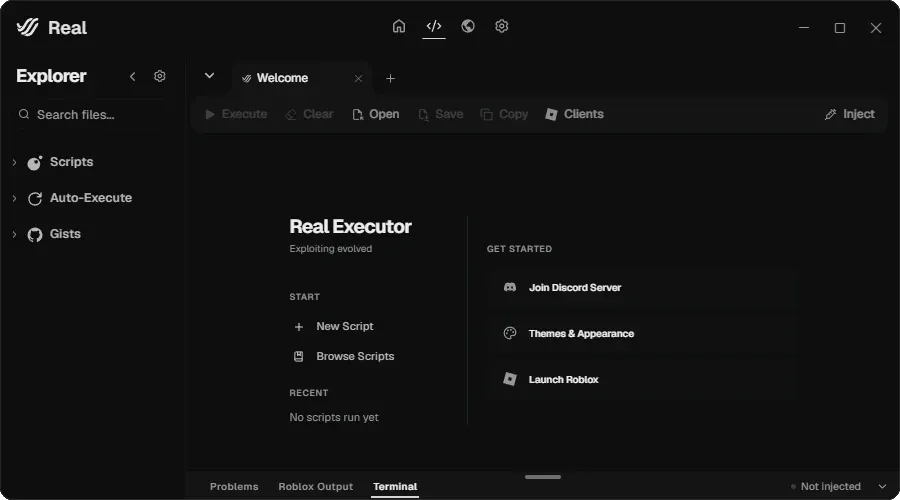Open top bar settings gear
This screenshot has width=900, height=500.
(502, 26)
